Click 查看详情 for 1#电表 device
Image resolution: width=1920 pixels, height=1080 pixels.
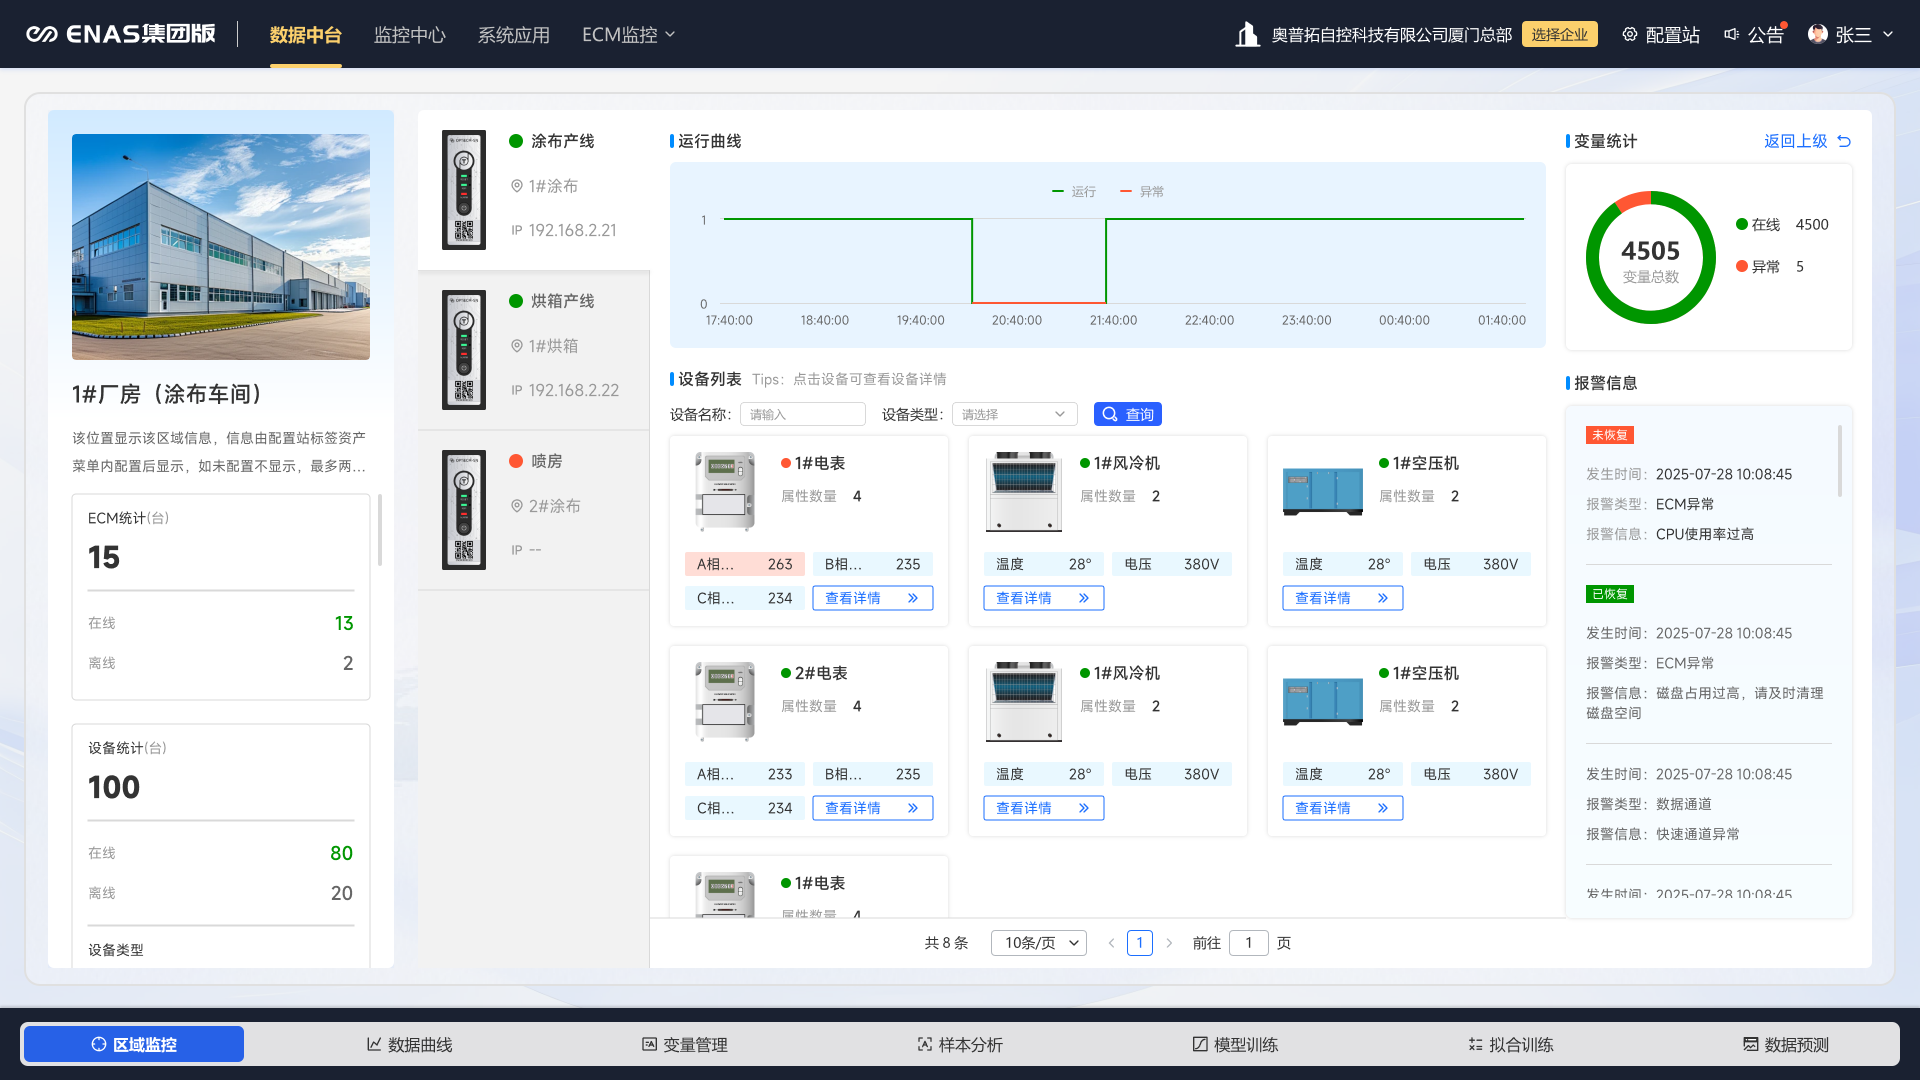coord(872,598)
